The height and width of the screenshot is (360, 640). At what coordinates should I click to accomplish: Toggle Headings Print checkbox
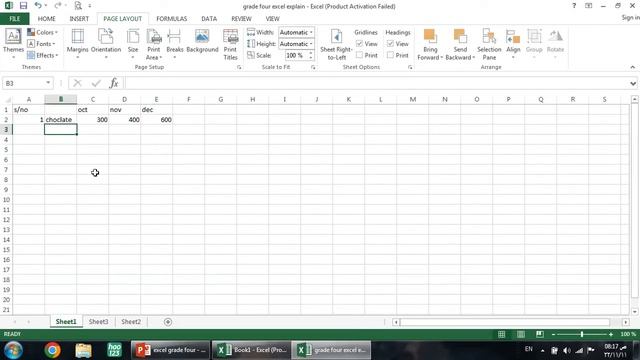click(390, 55)
